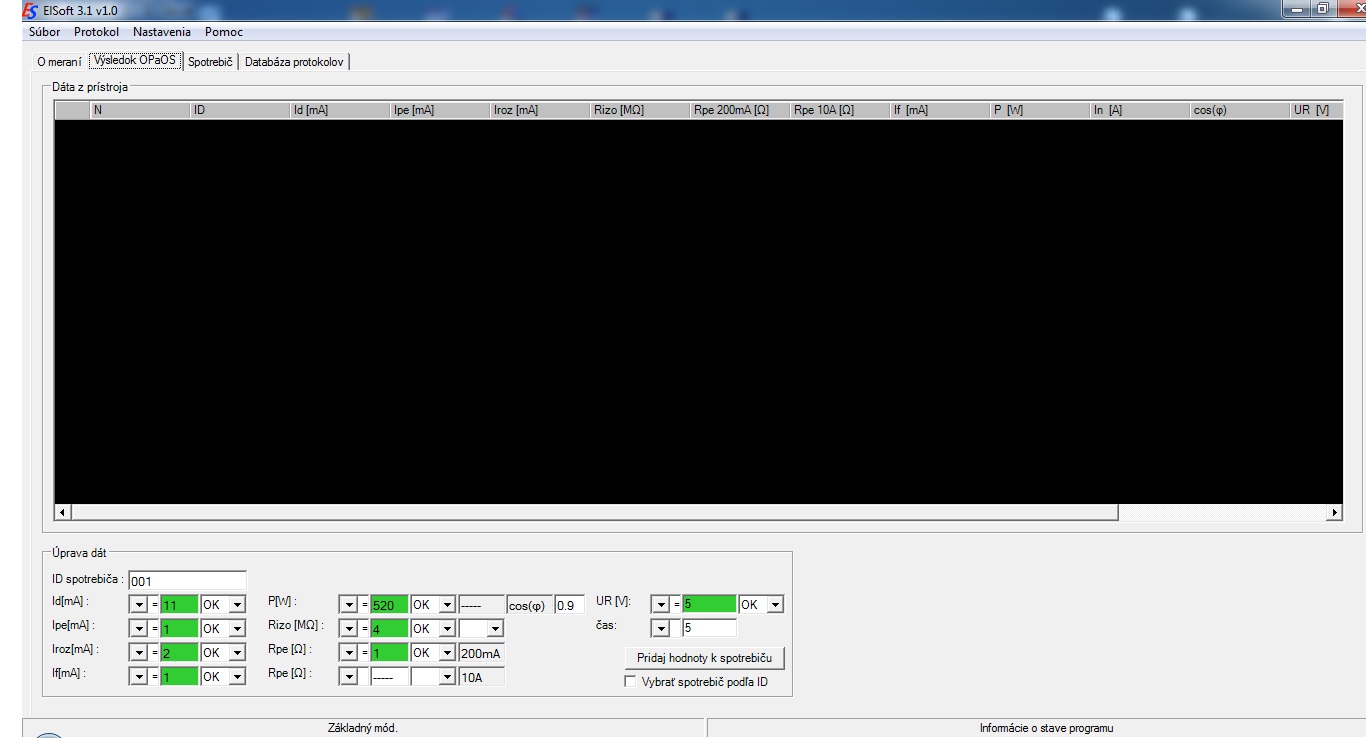Click the N column header

pyautogui.click(x=140, y=110)
